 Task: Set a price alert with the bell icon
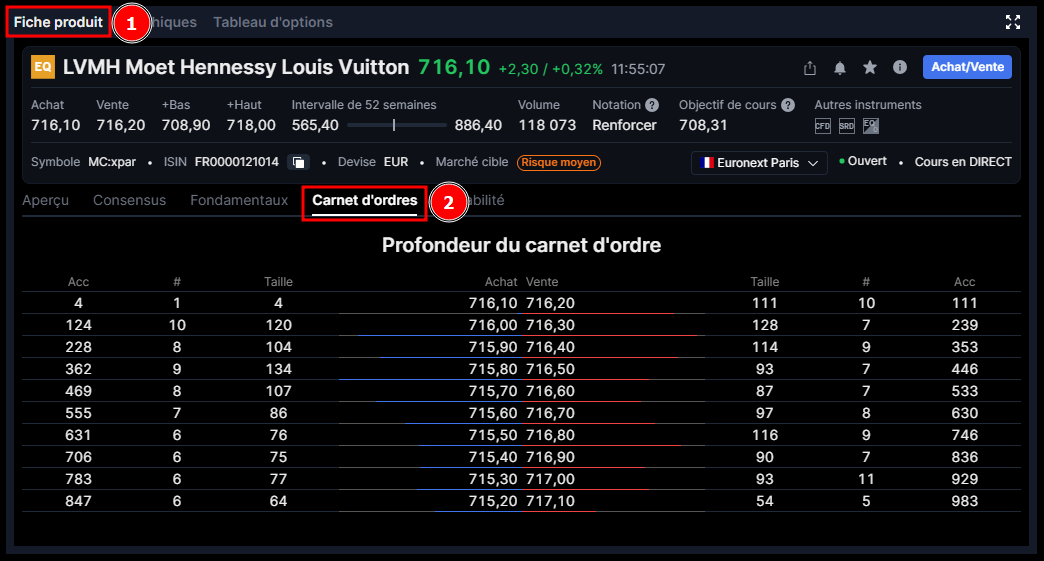click(840, 68)
